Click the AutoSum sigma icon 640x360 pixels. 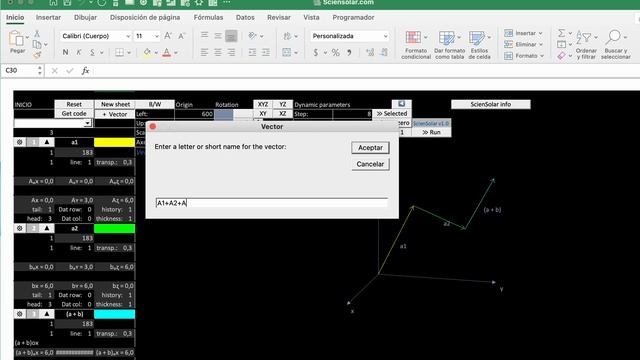click(x=562, y=33)
